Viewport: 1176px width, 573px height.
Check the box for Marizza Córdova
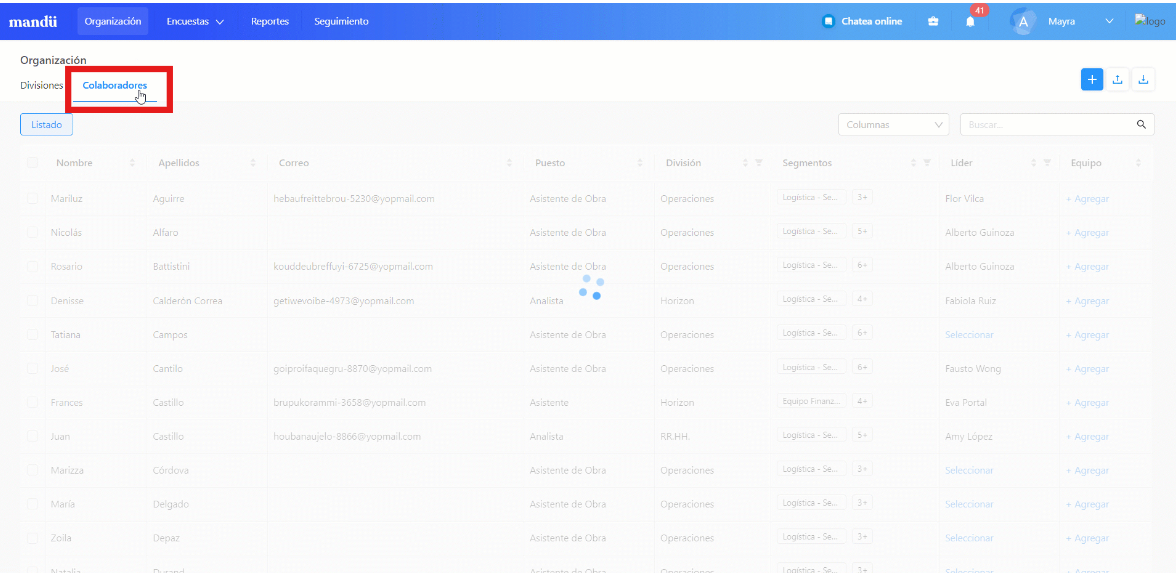32,470
